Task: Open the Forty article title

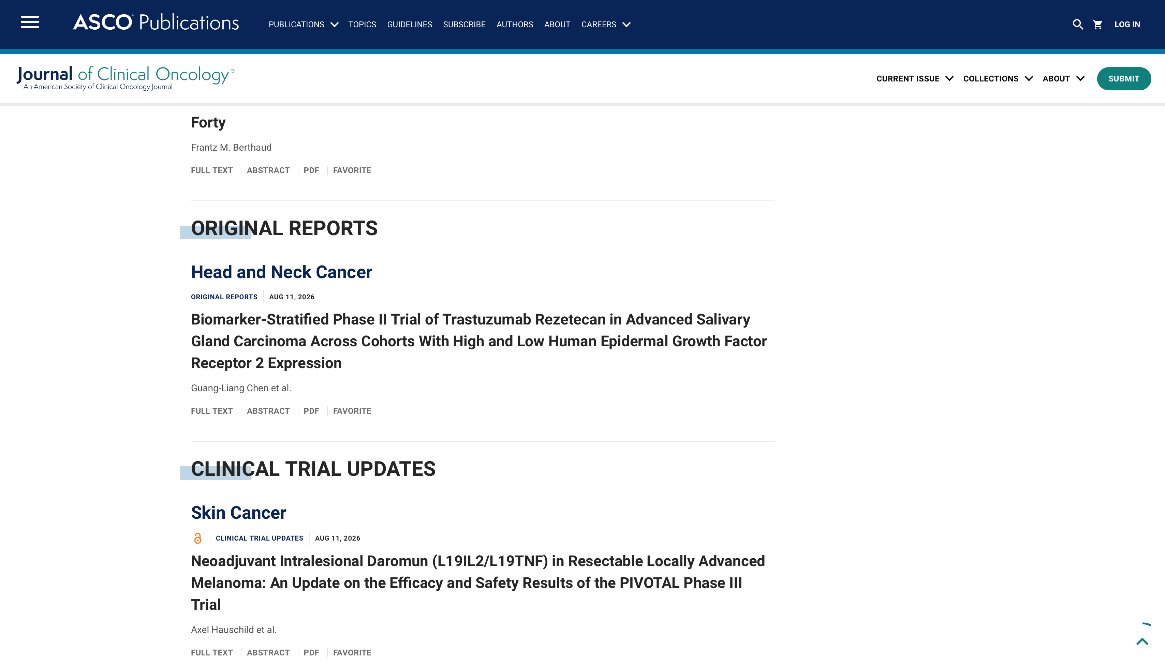Action: 208,123
